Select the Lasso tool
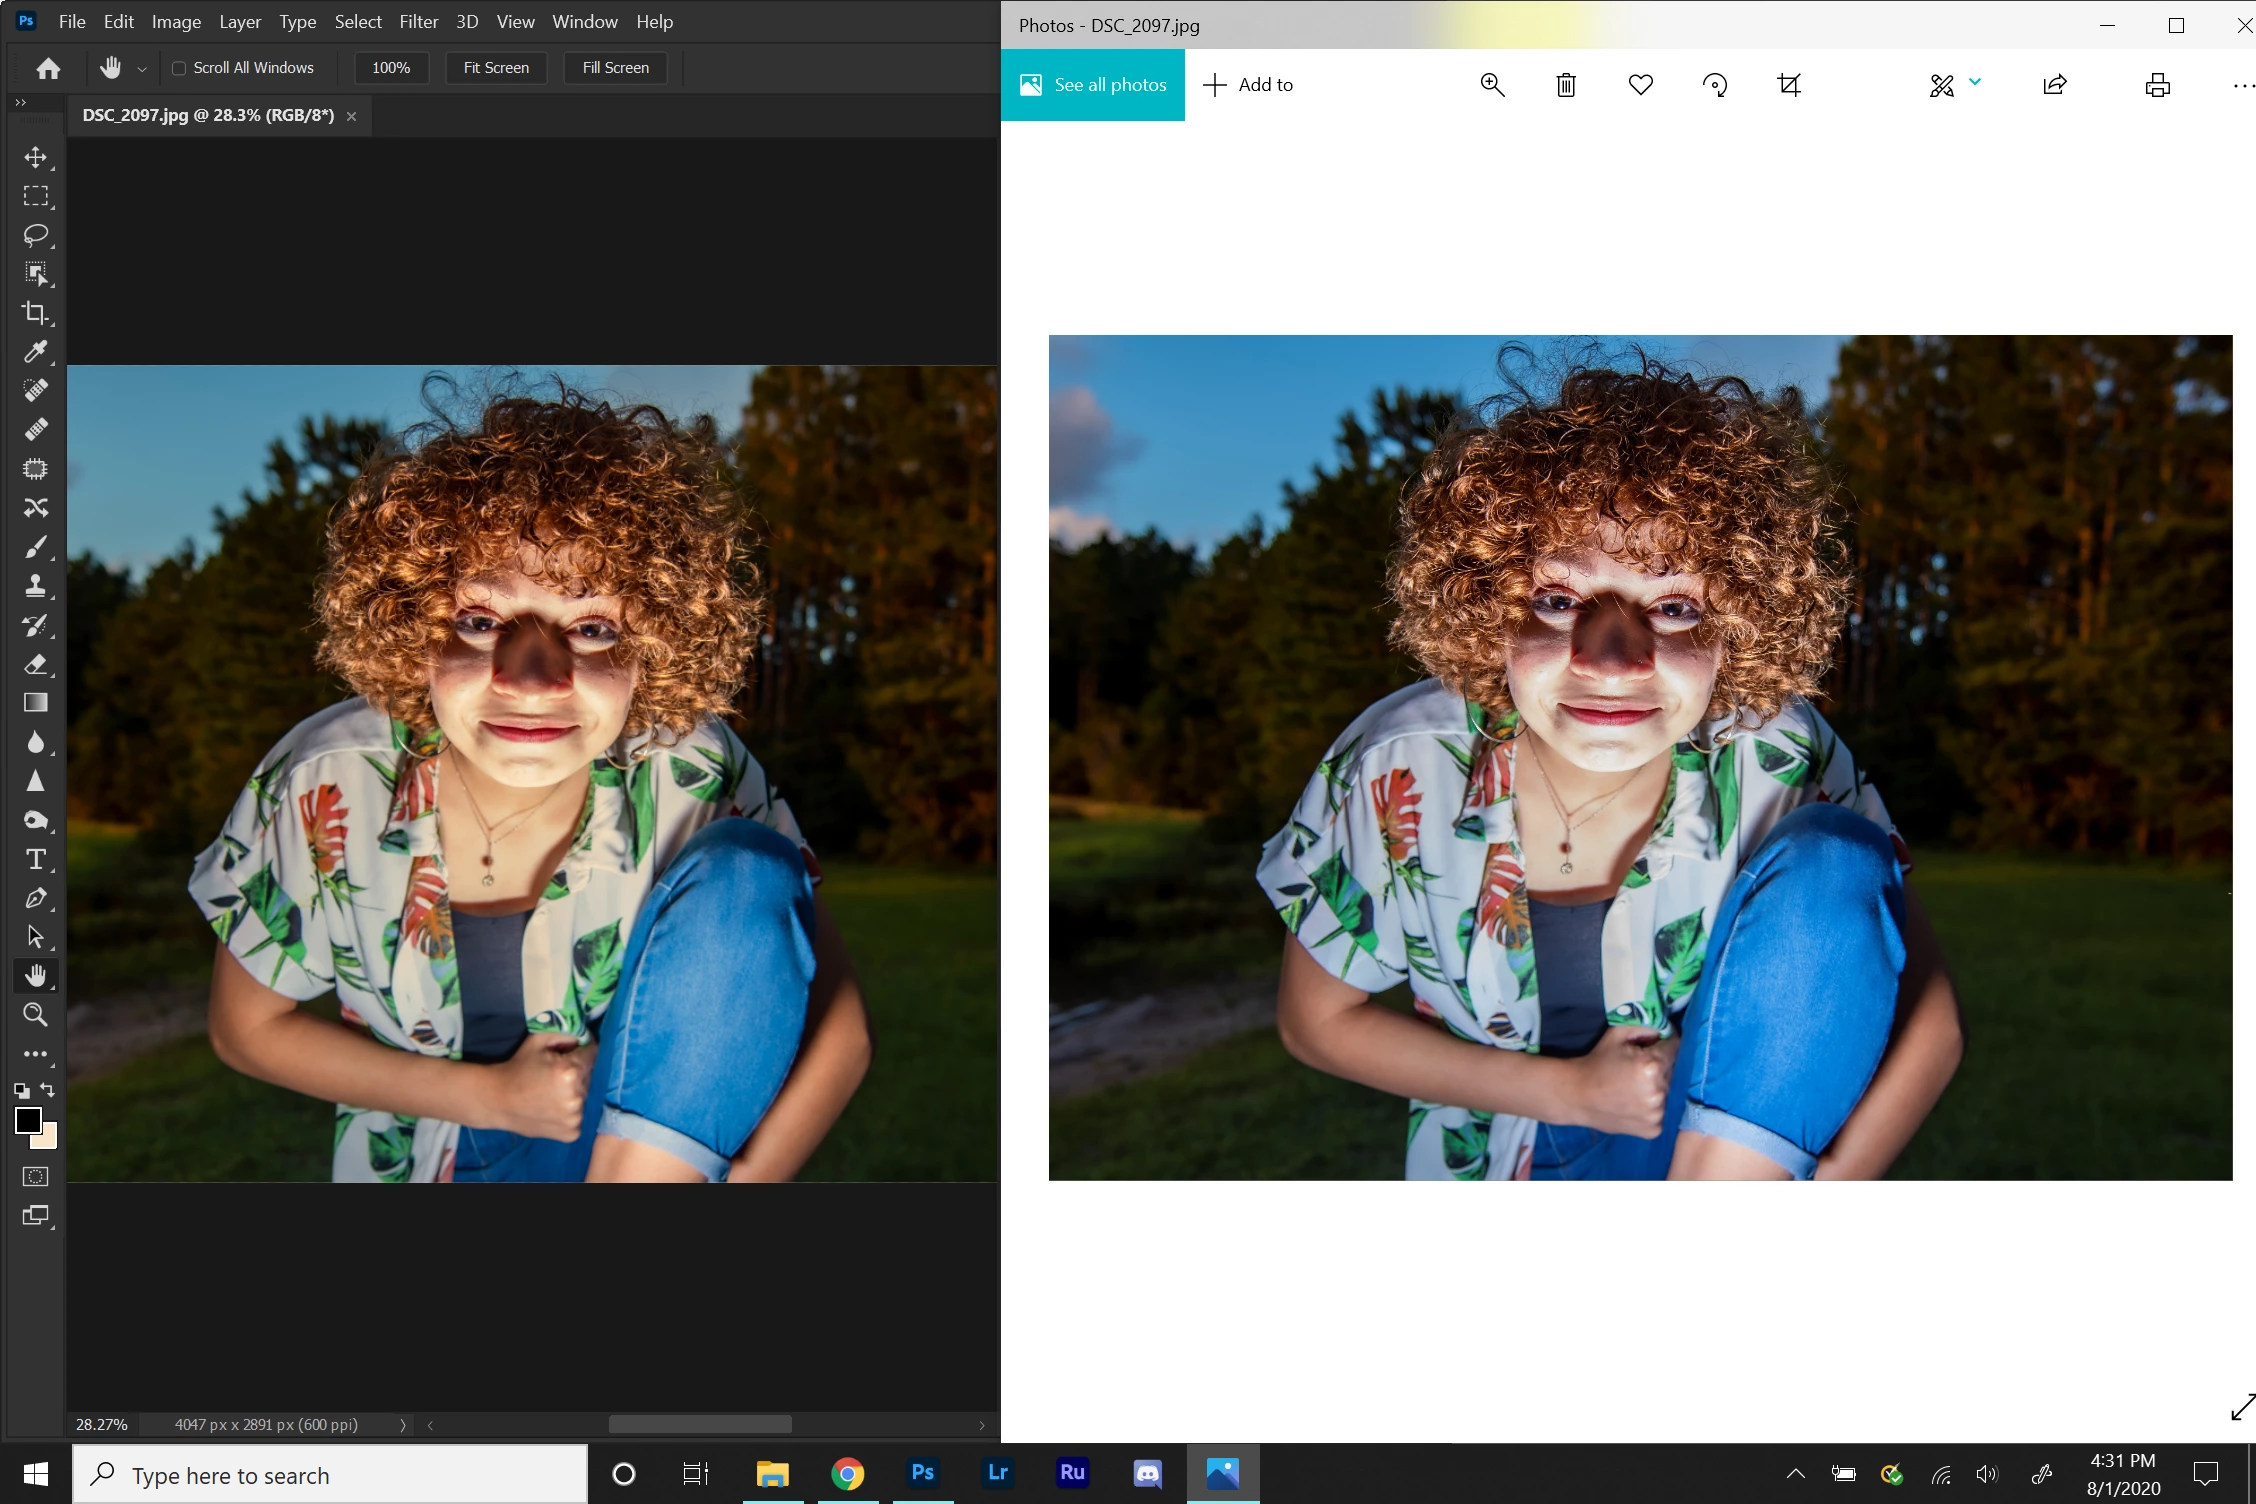The height and width of the screenshot is (1504, 2256). tap(36, 235)
